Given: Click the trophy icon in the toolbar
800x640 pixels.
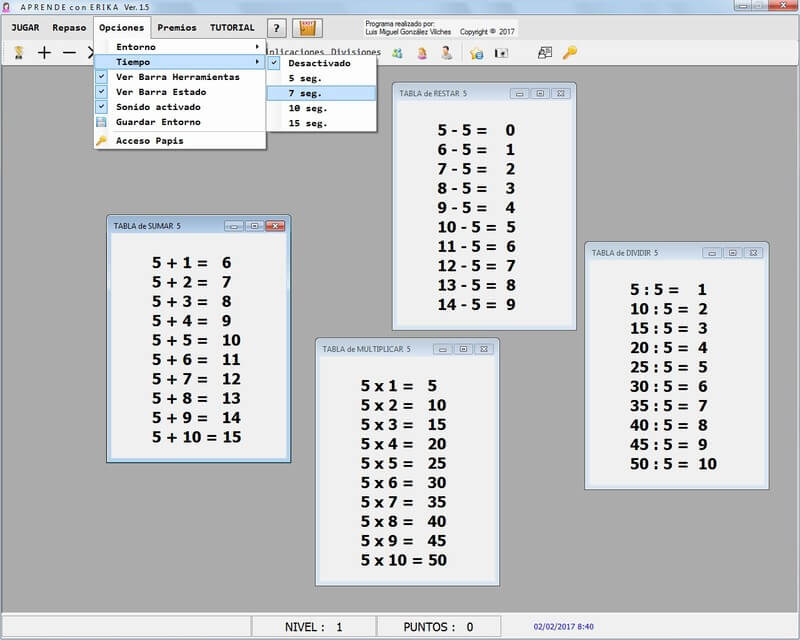Looking at the screenshot, I should coord(18,52).
